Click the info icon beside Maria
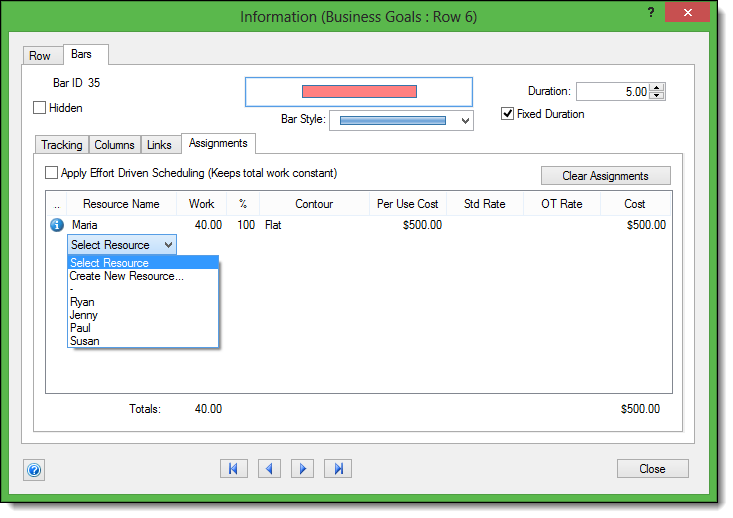This screenshot has height=518, width=733. 56,225
